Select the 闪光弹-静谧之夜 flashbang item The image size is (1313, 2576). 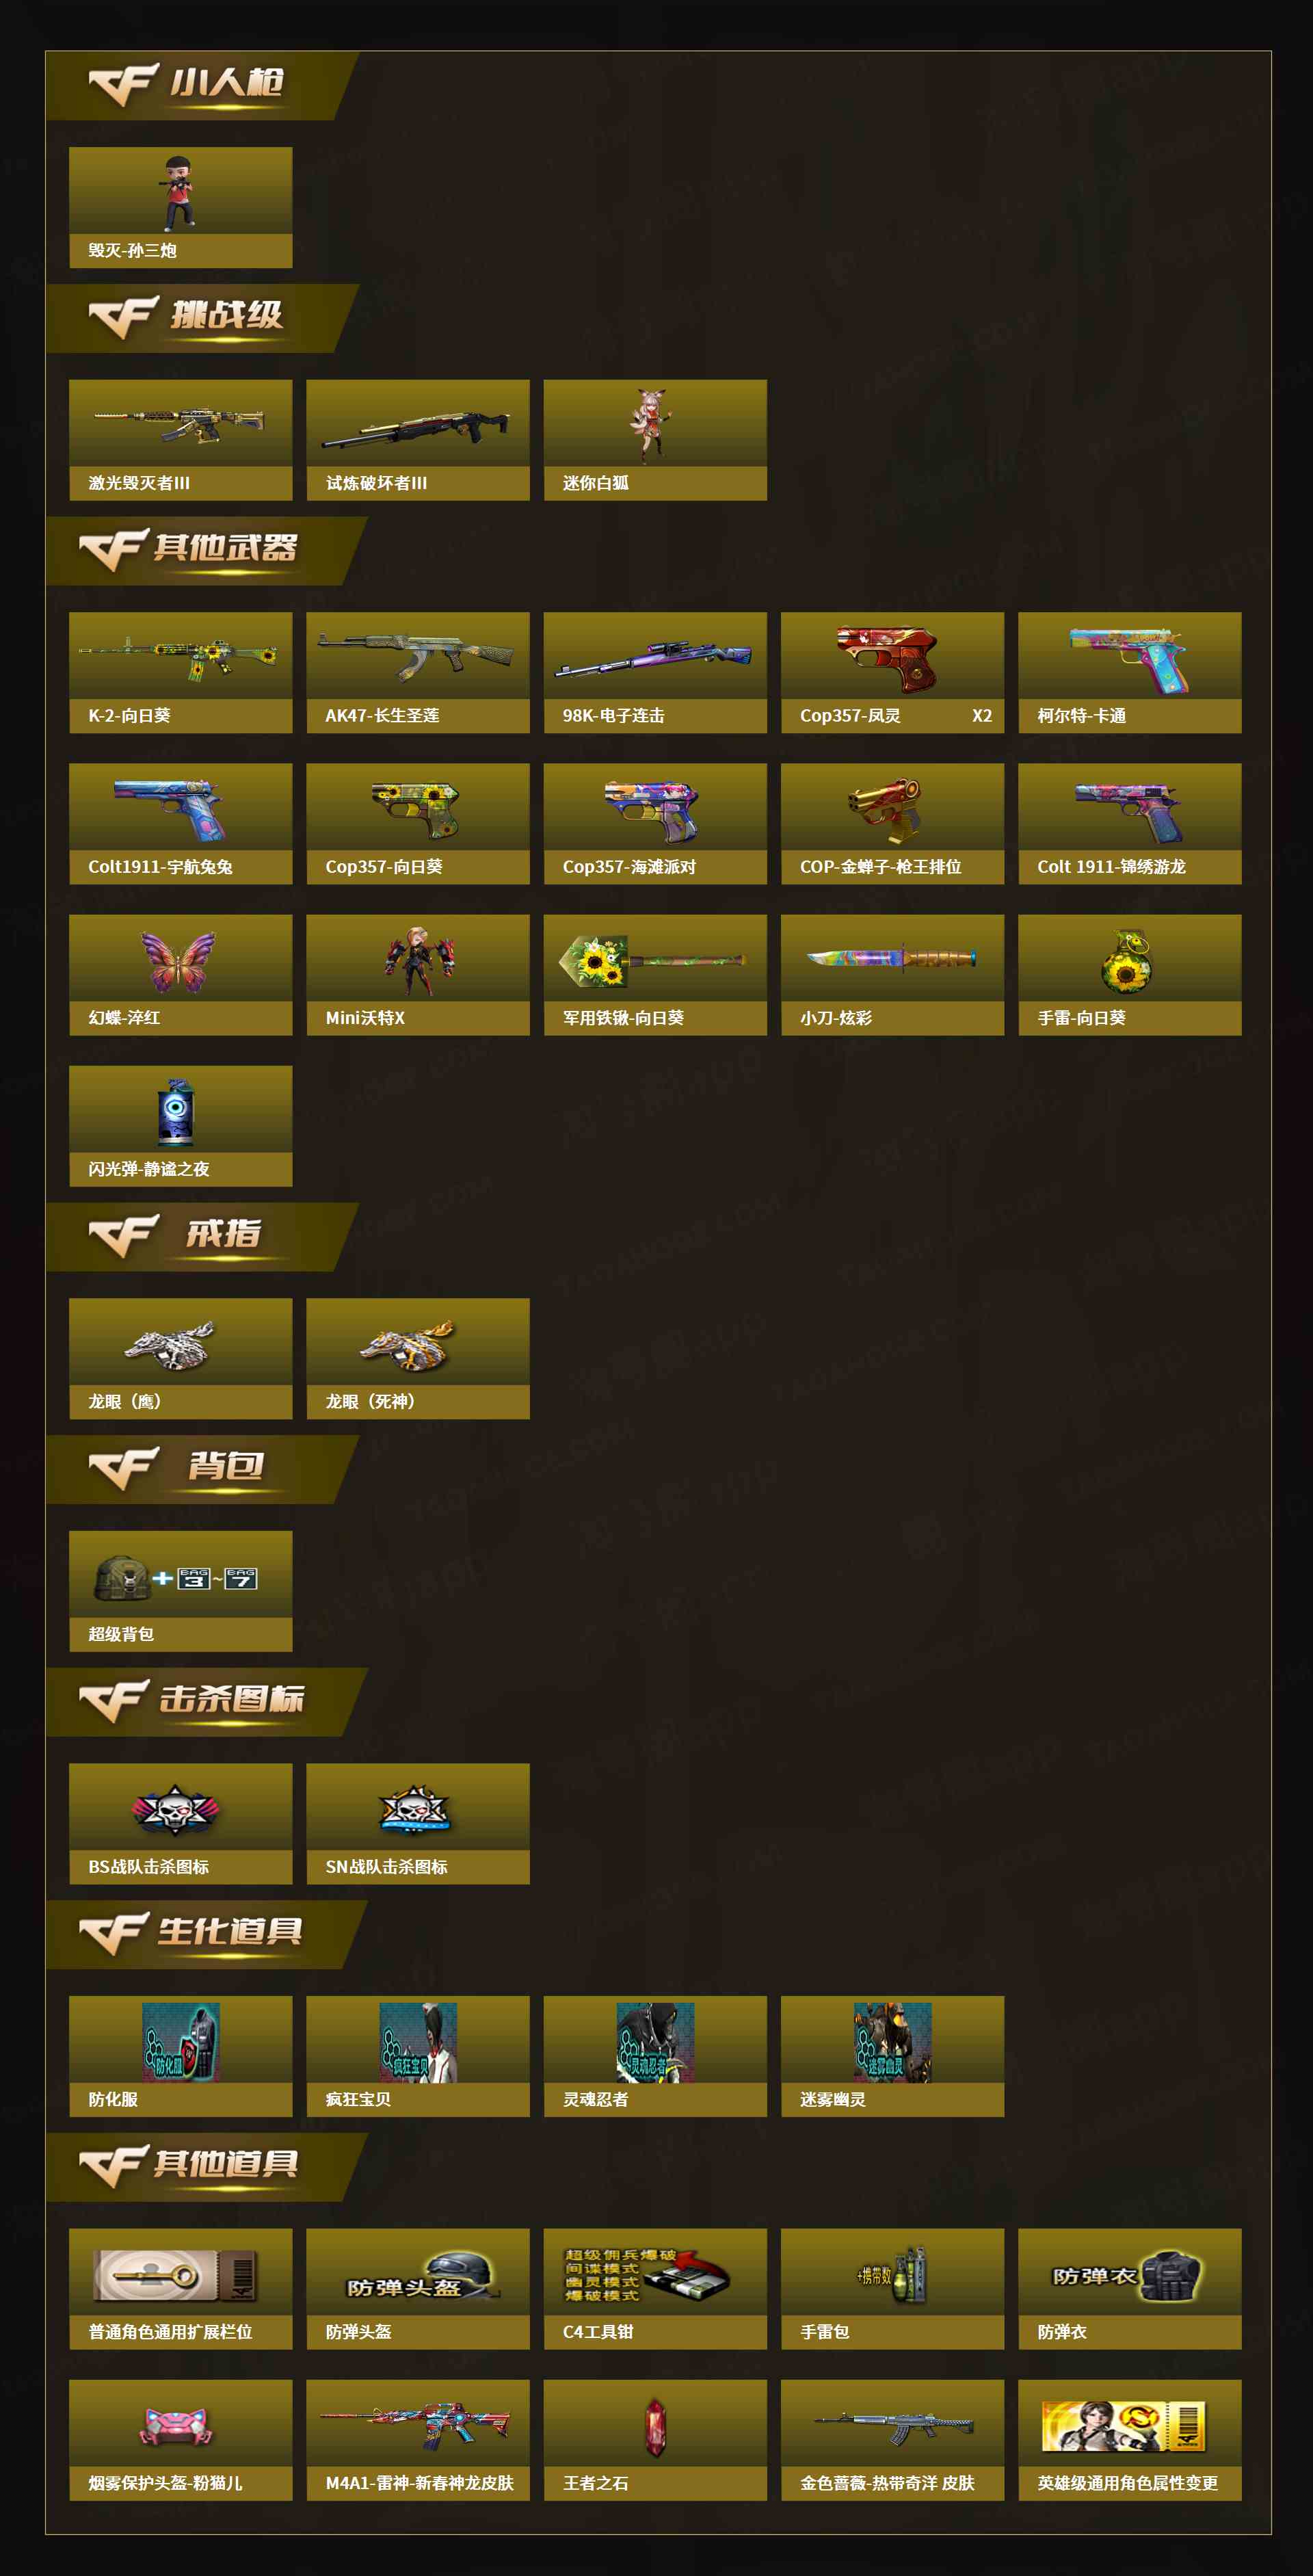point(180,1125)
